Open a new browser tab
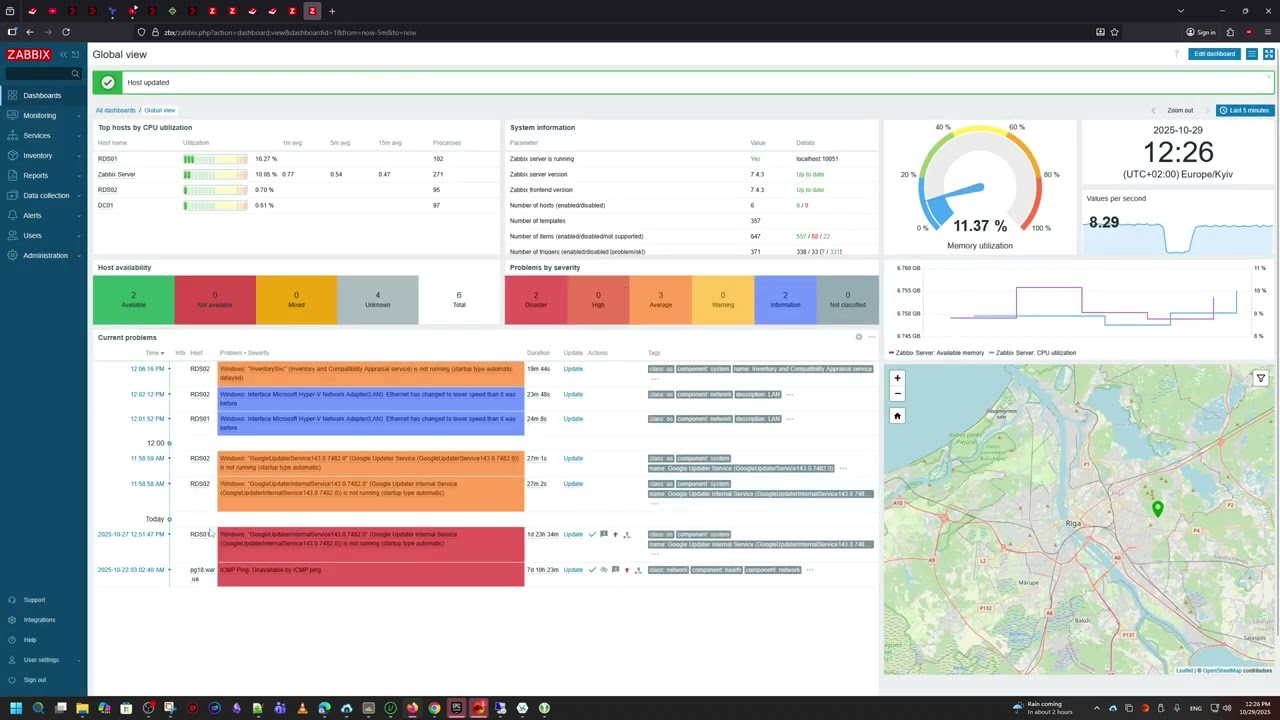Viewport: 1280px width, 720px height. pyautogui.click(x=332, y=11)
